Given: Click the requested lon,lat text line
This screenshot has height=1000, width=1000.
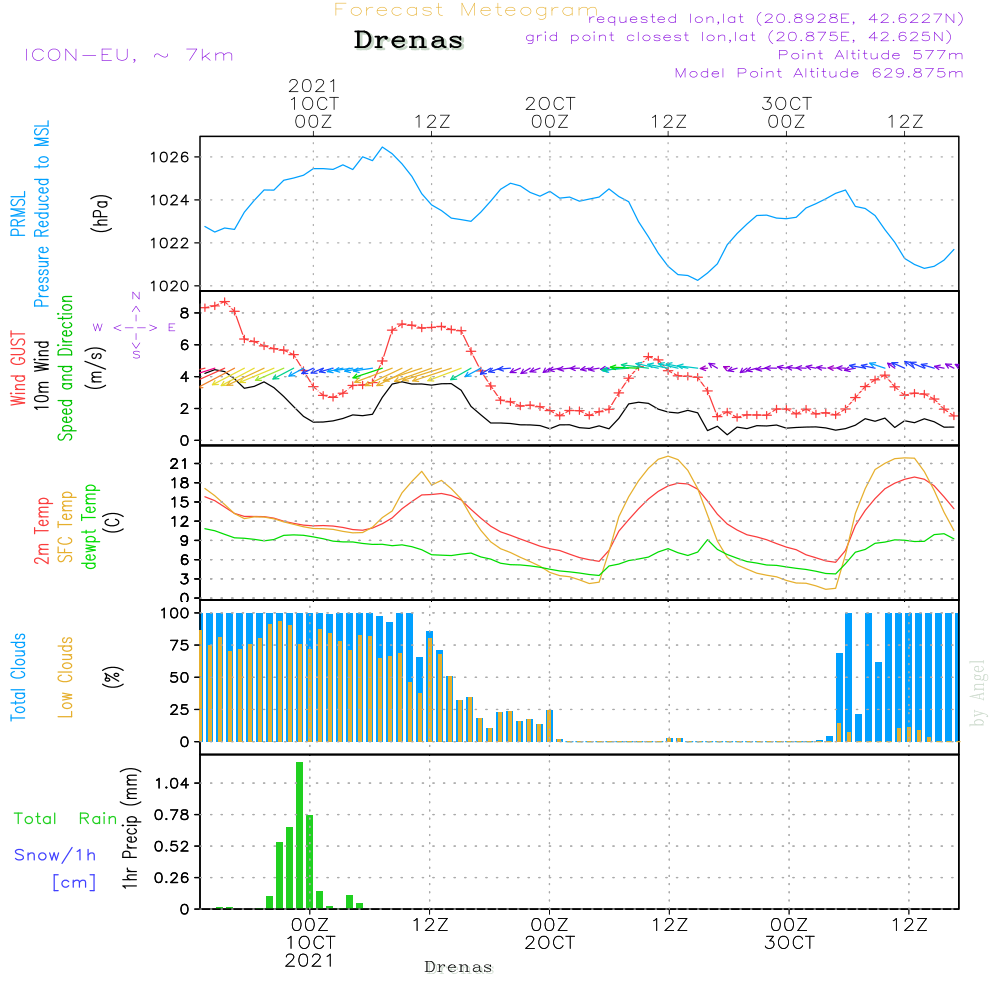Looking at the screenshot, I should coord(776,19).
